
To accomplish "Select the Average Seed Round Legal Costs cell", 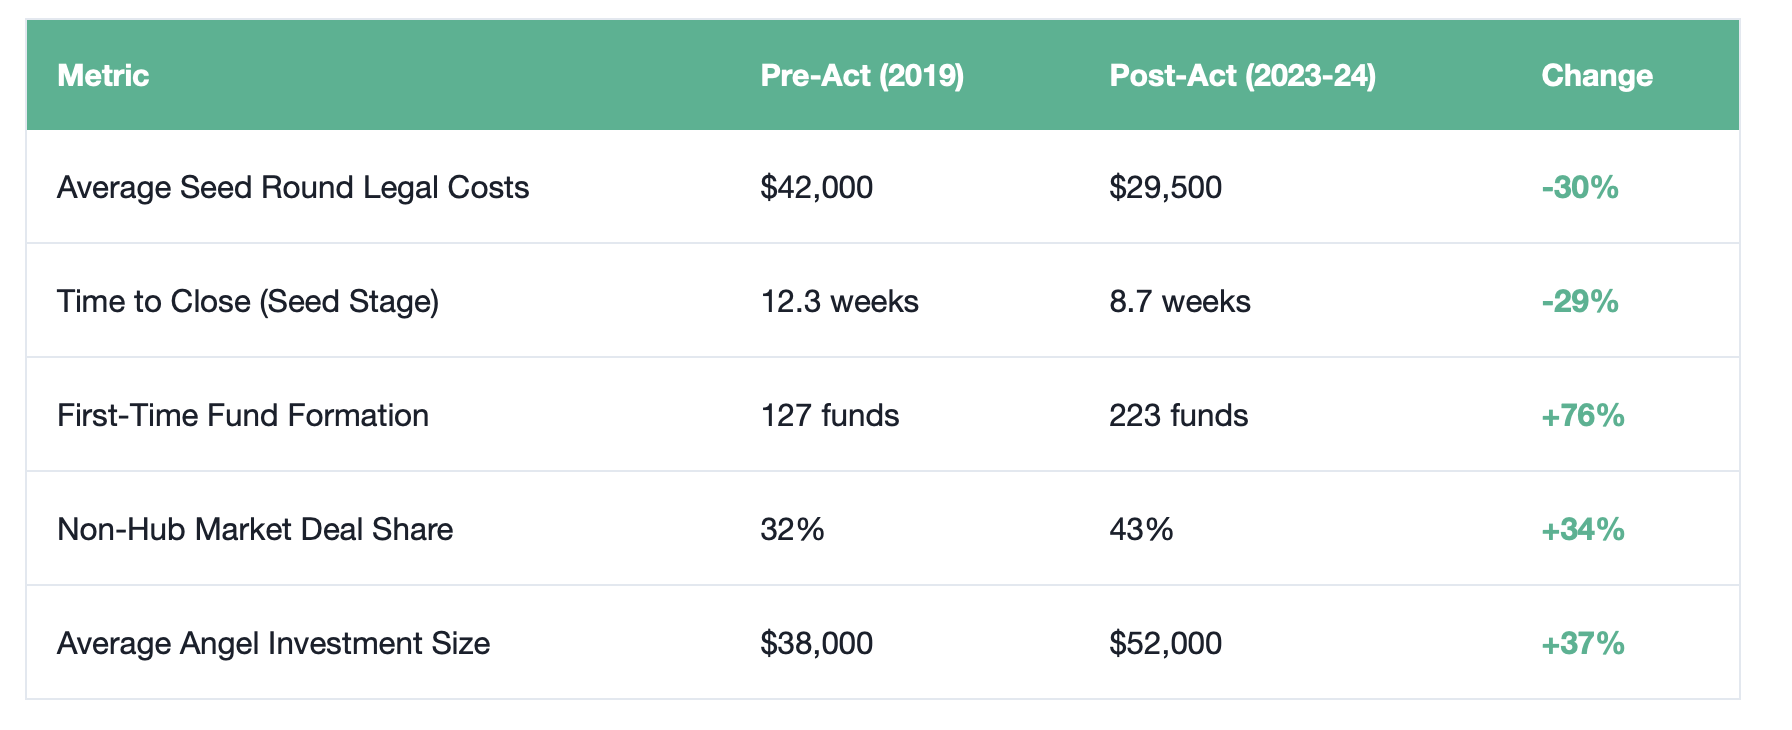I will tap(293, 188).
